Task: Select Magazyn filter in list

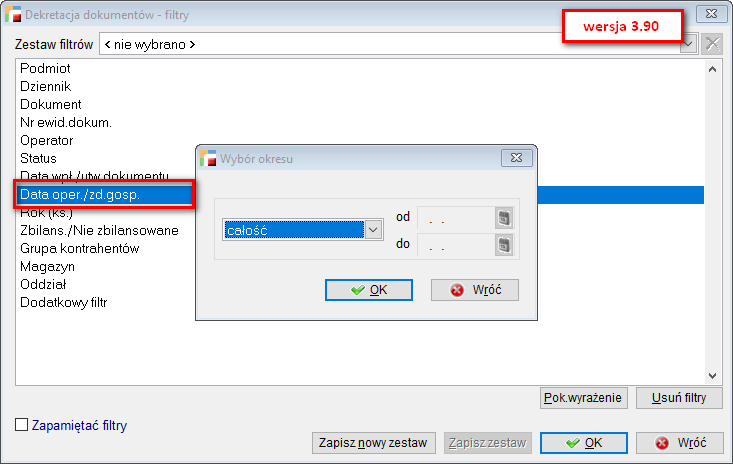Action: [x=47, y=266]
